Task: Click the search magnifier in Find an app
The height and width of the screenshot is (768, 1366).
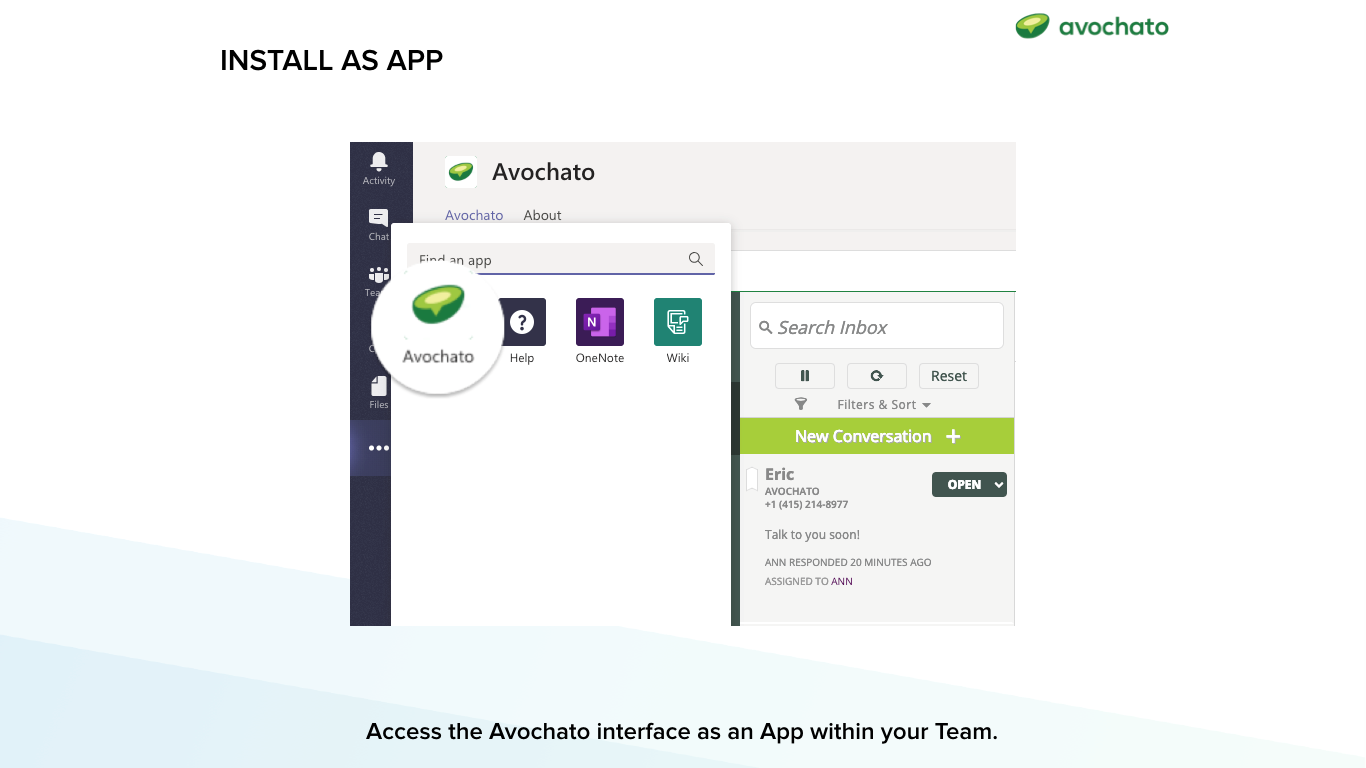Action: coord(696,259)
